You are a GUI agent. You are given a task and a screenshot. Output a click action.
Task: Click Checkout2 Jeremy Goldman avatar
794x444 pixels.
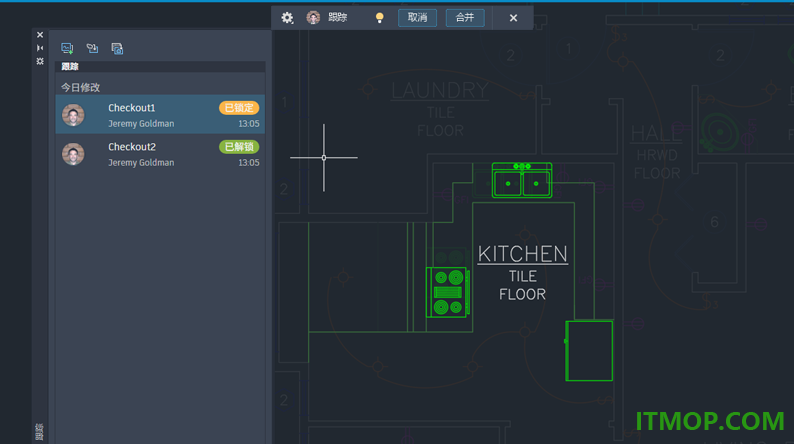(x=73, y=154)
